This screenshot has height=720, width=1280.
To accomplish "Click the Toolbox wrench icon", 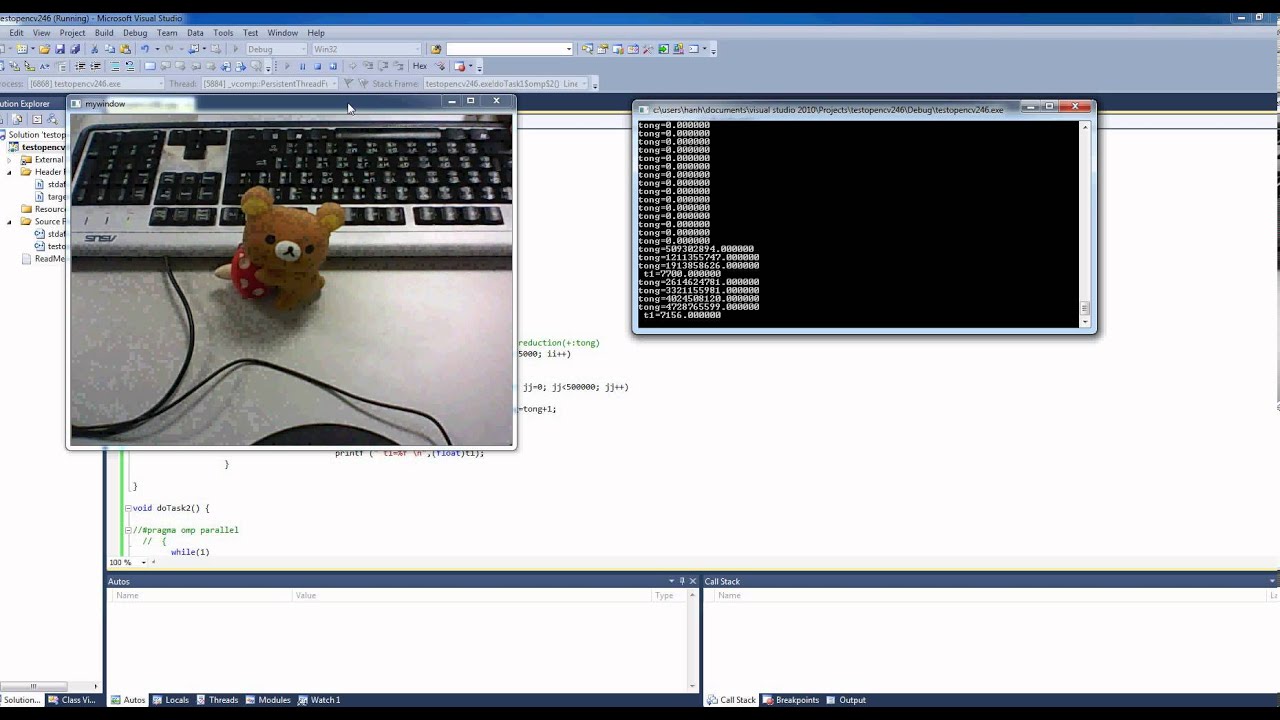I will (648, 49).
